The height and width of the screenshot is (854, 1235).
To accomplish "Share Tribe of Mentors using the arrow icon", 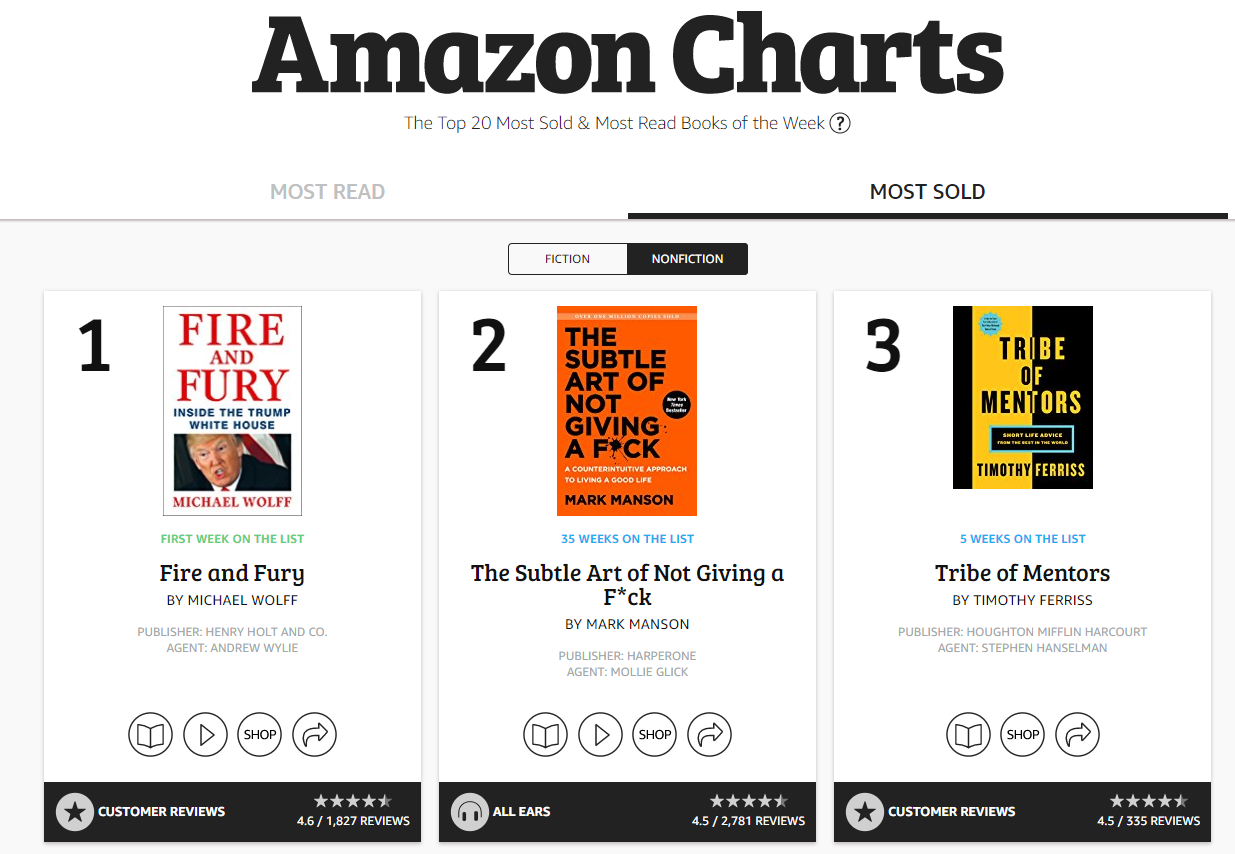I will pos(1078,735).
